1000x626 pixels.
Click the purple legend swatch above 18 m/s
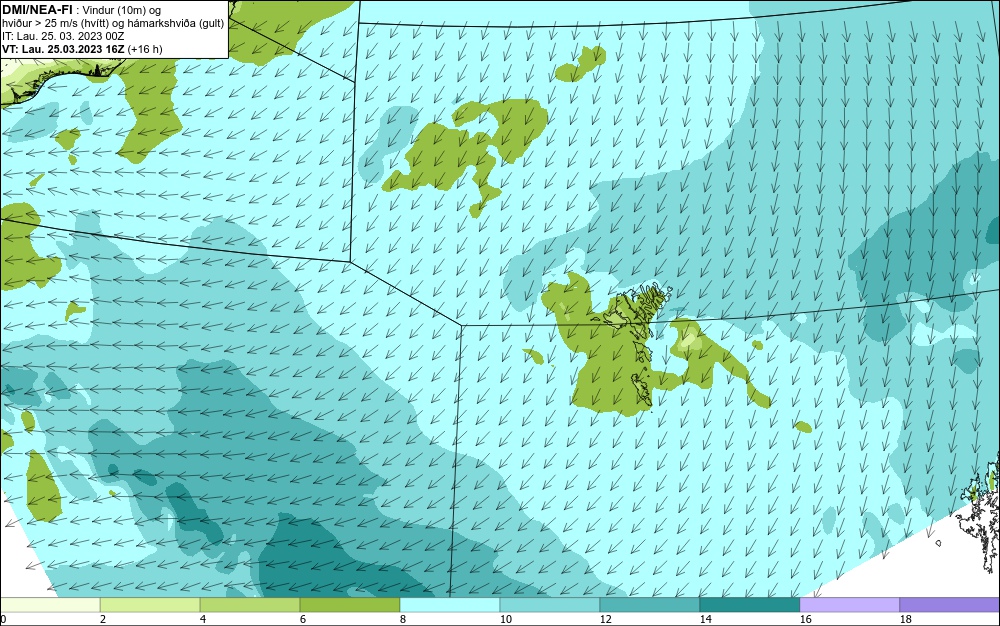pyautogui.click(x=950, y=604)
